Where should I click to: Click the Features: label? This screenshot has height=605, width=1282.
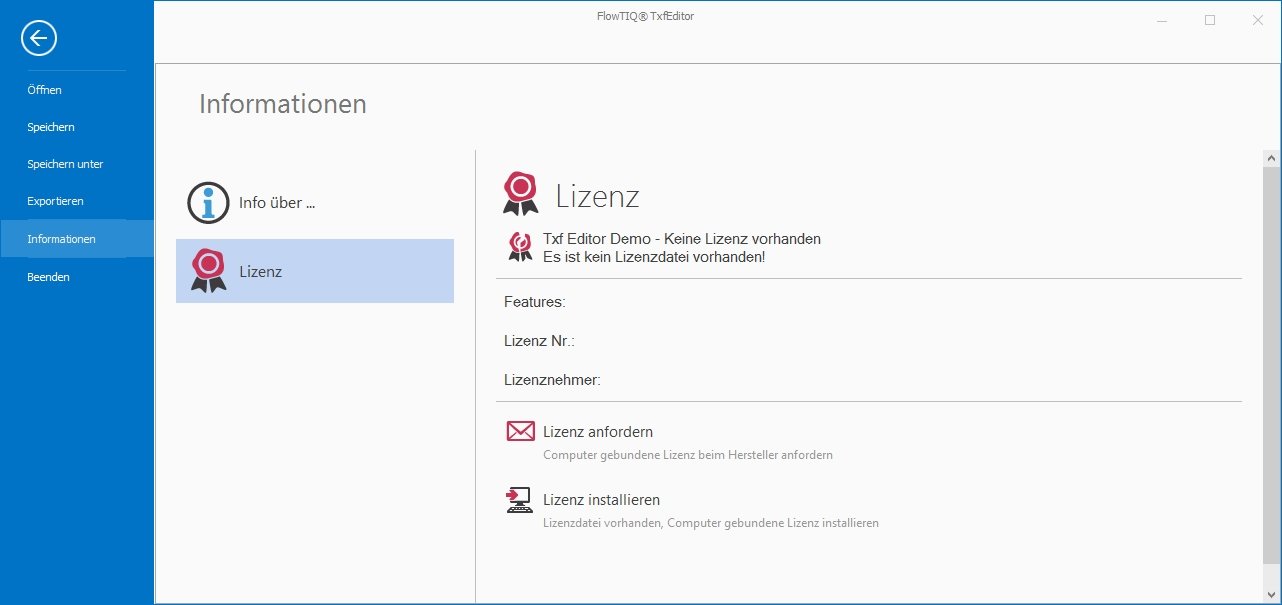(x=535, y=301)
